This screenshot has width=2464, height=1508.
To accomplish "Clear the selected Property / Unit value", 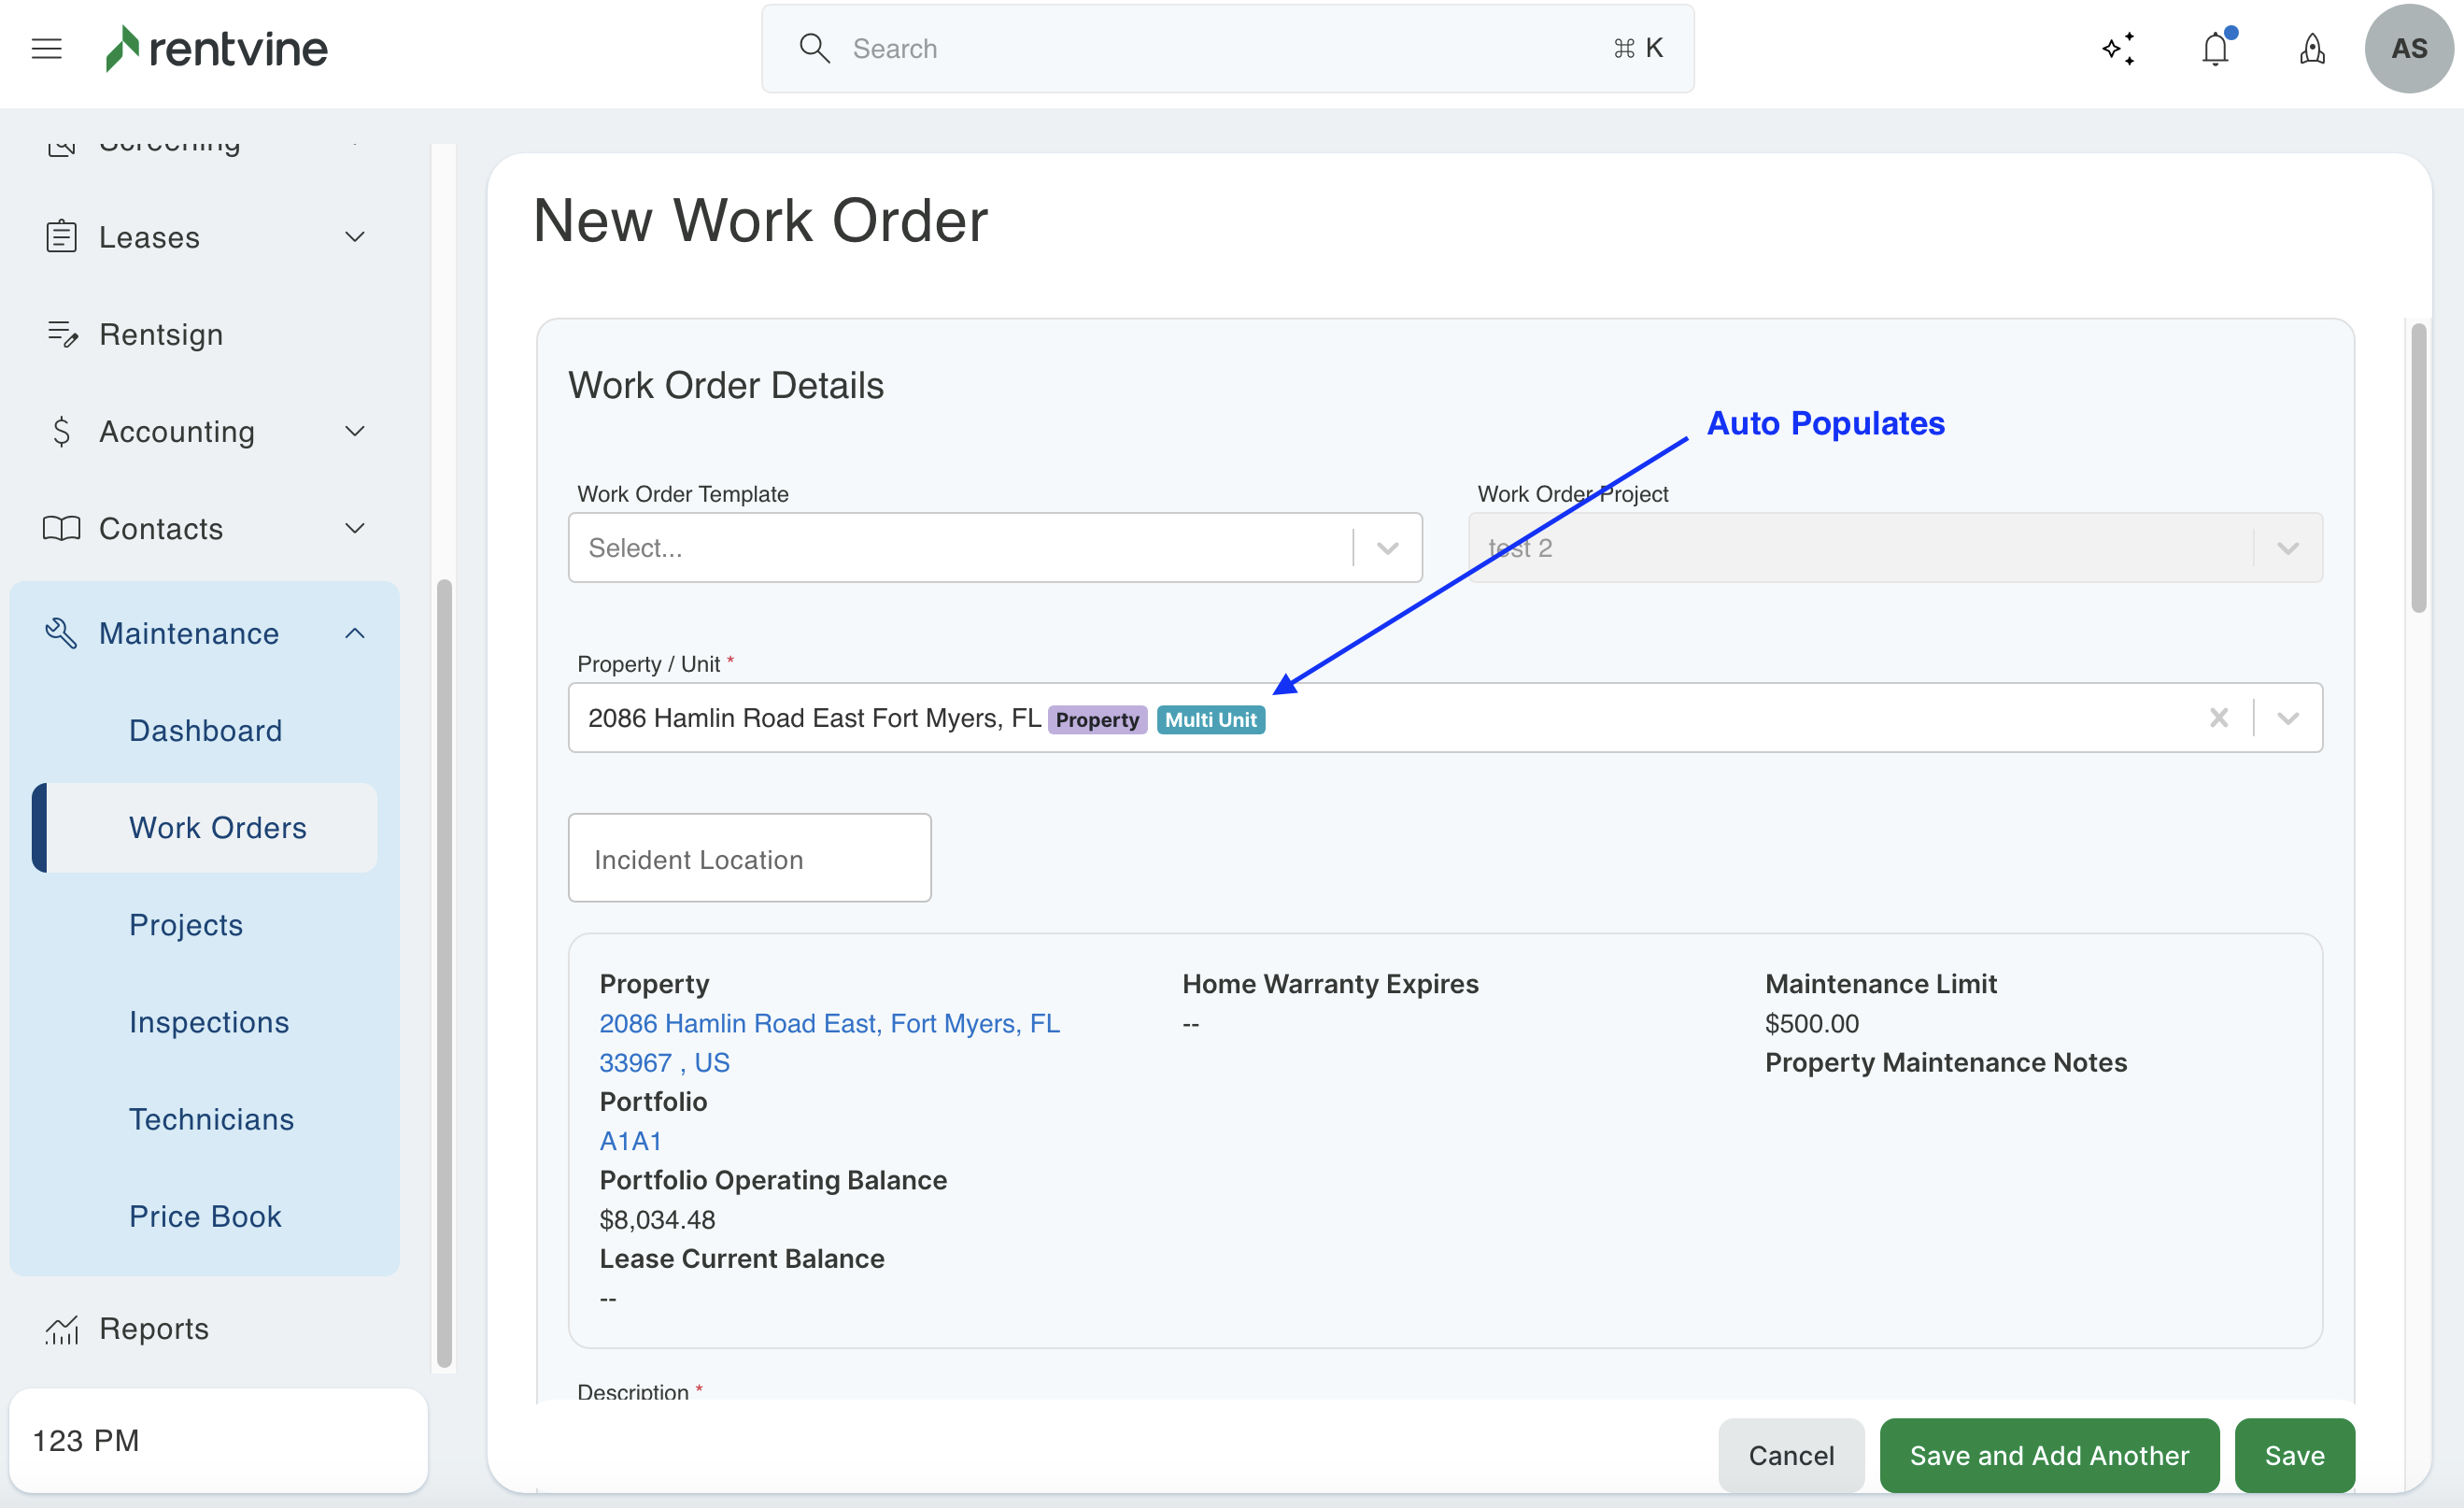I will 2218,718.
